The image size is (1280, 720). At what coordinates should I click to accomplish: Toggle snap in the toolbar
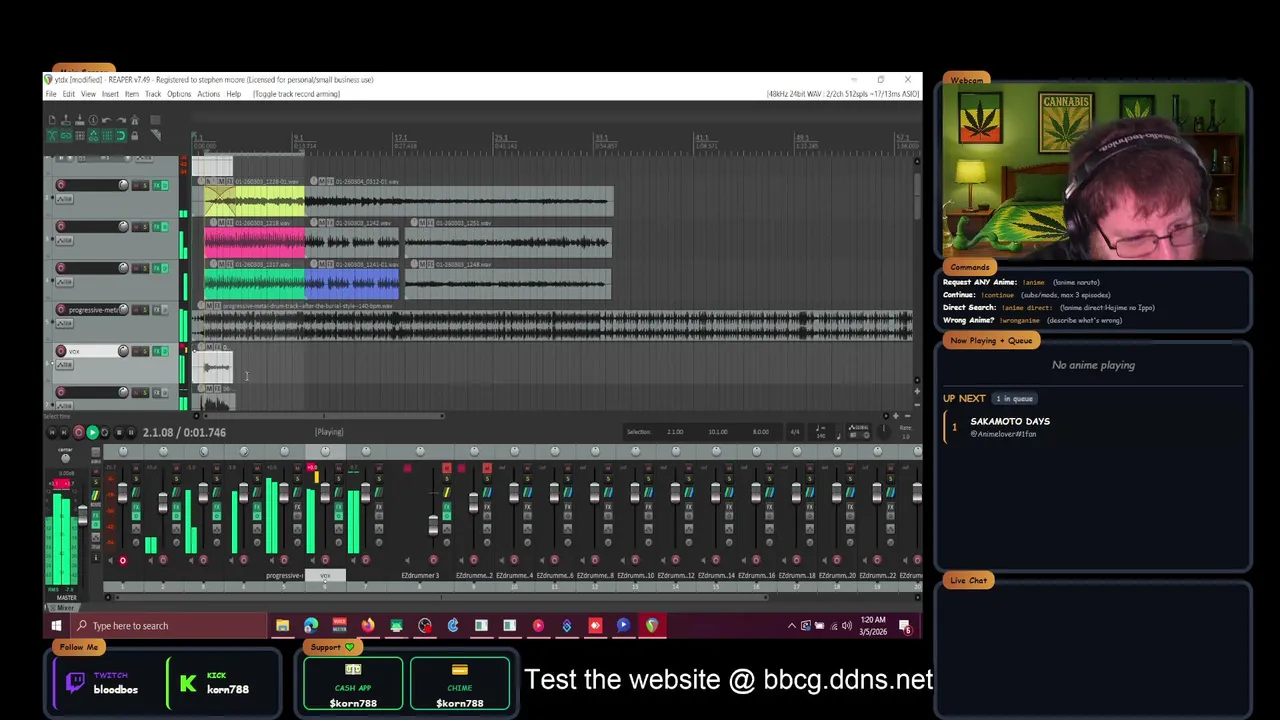point(121,136)
